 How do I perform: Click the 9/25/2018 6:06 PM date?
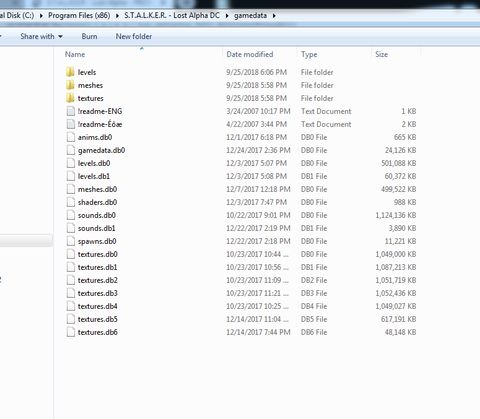pyautogui.click(x=256, y=72)
